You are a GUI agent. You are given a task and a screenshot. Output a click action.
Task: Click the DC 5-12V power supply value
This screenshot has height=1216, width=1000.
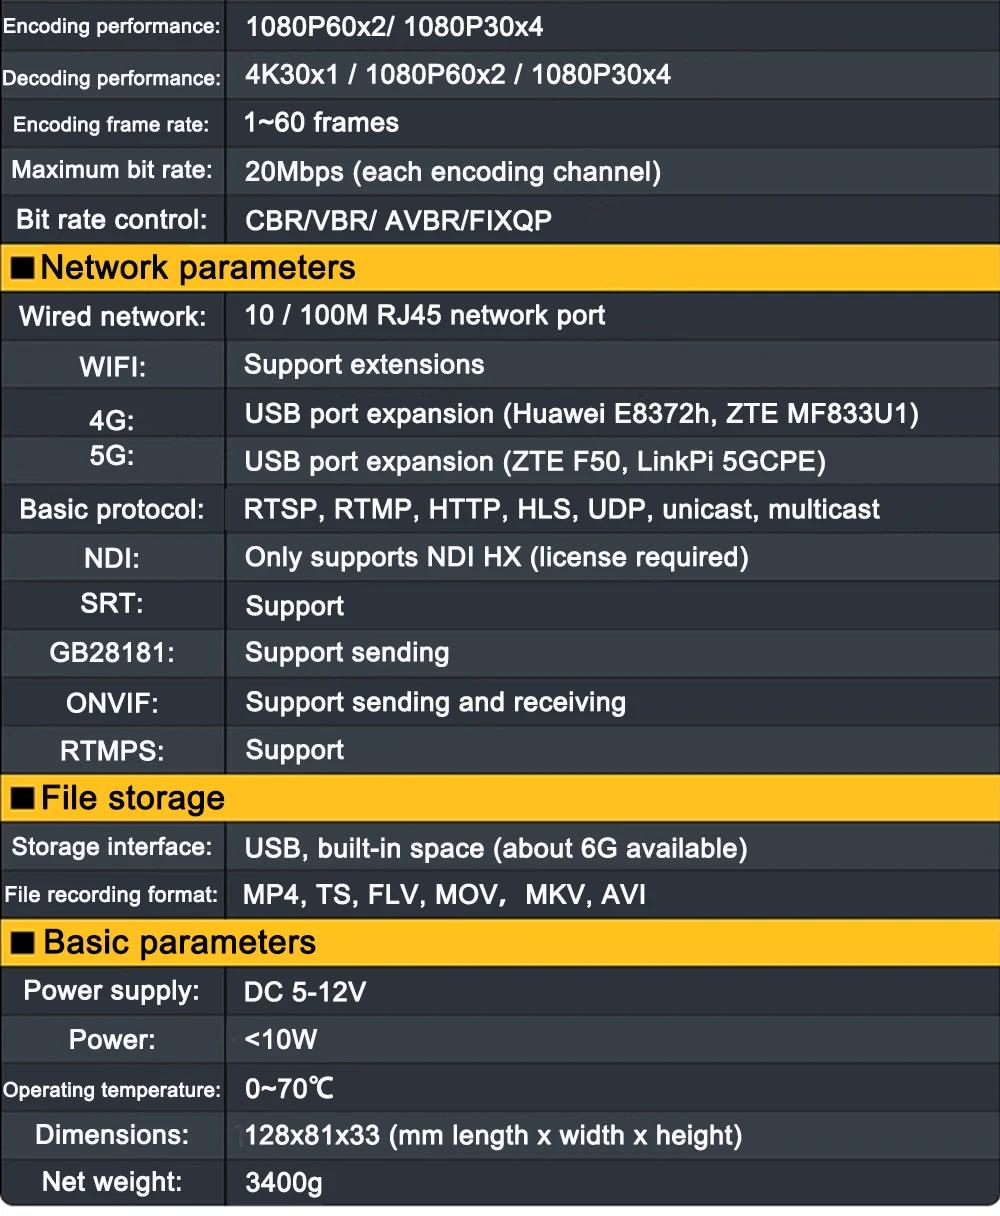pyautogui.click(x=305, y=992)
